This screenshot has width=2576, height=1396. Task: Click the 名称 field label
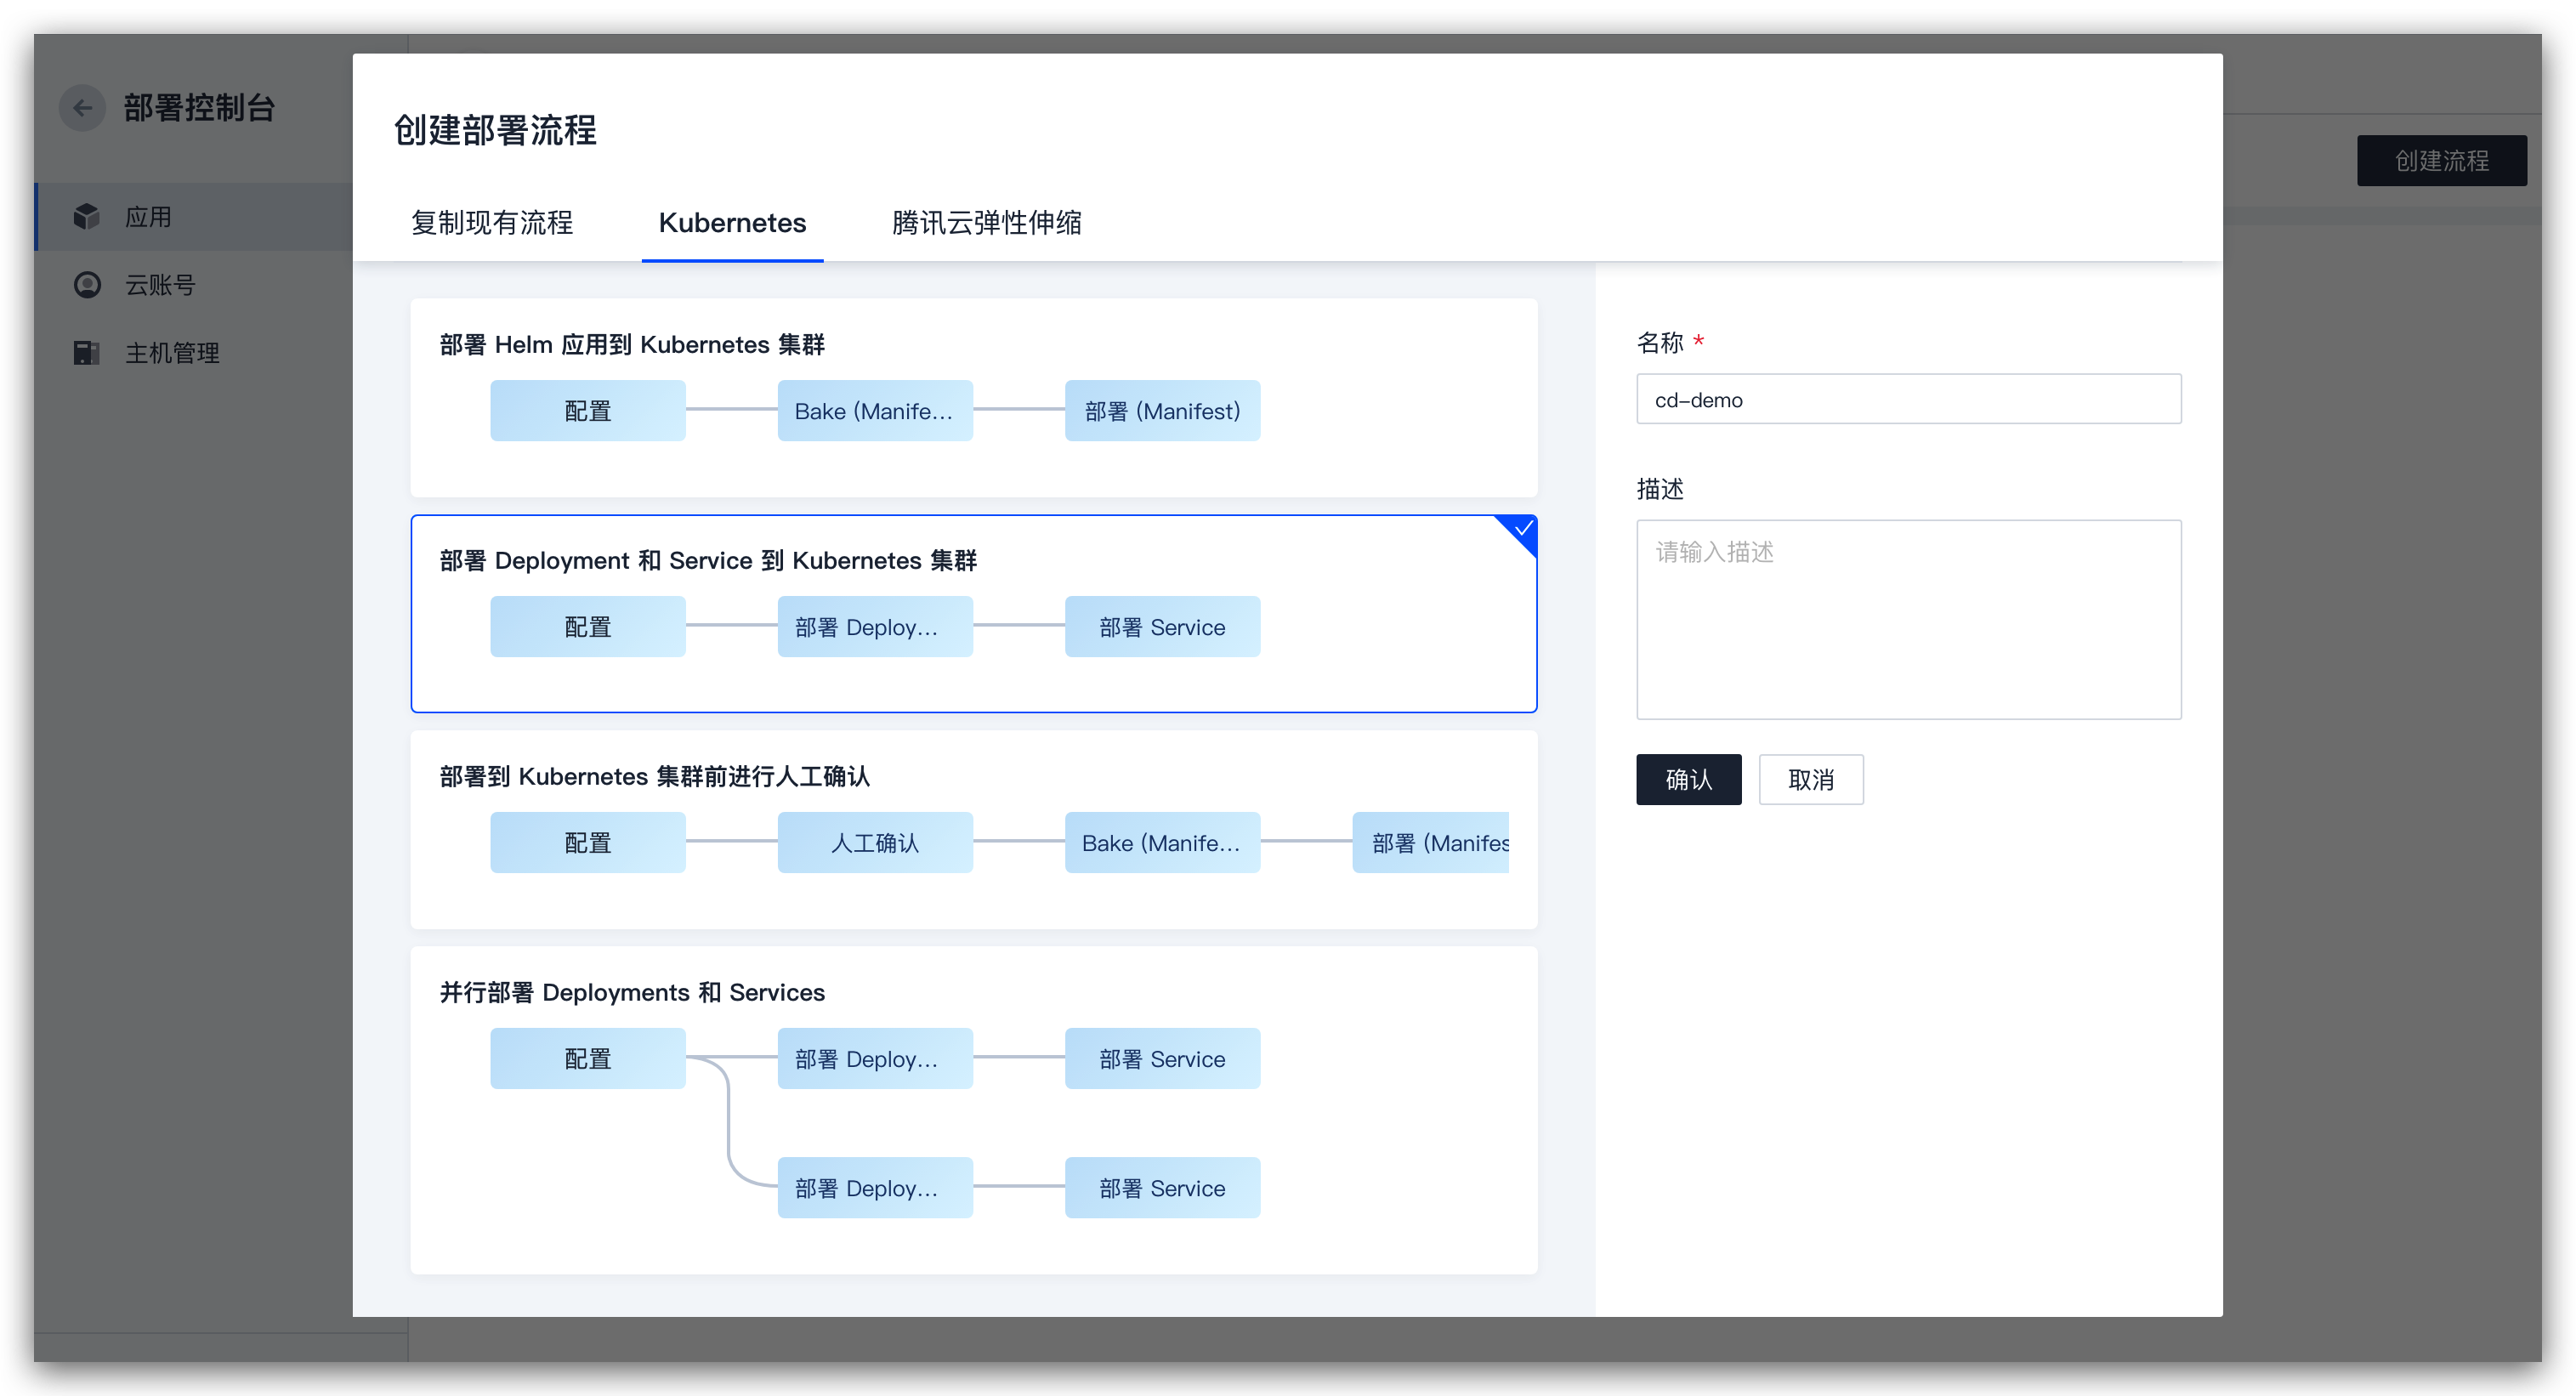point(1660,343)
